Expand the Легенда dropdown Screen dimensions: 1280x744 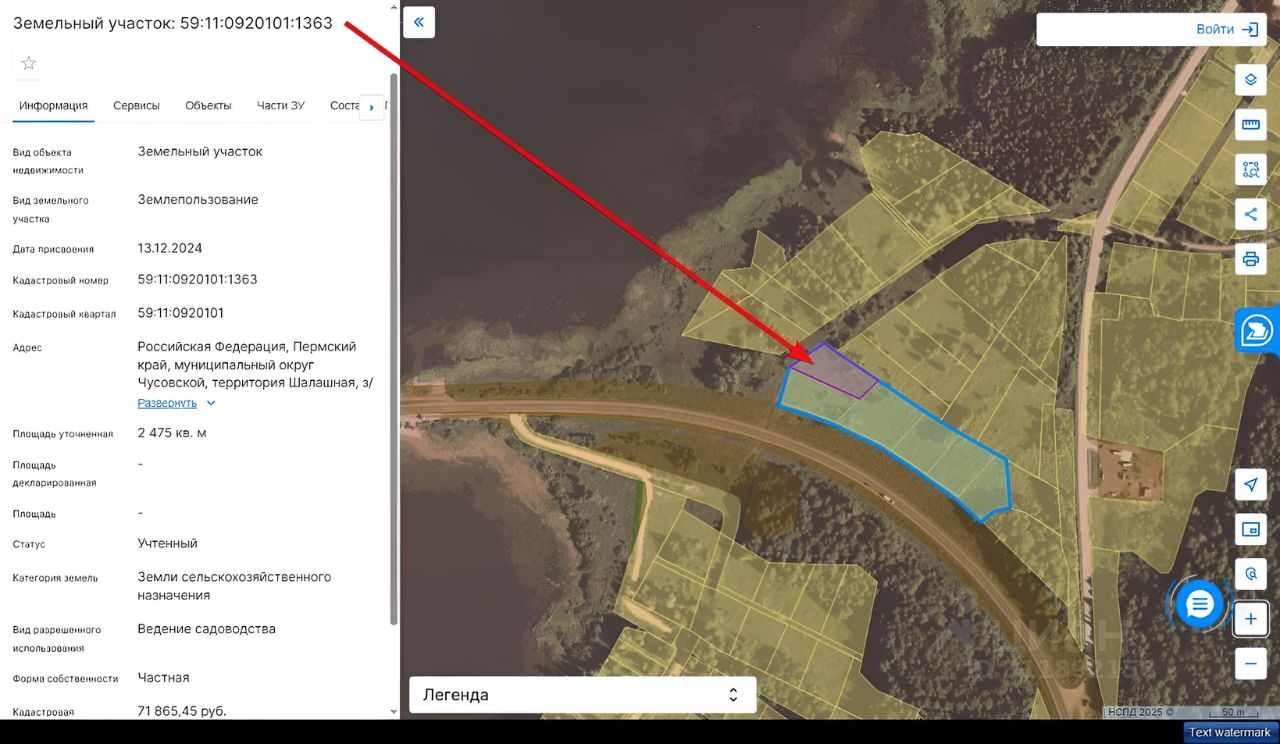point(582,695)
